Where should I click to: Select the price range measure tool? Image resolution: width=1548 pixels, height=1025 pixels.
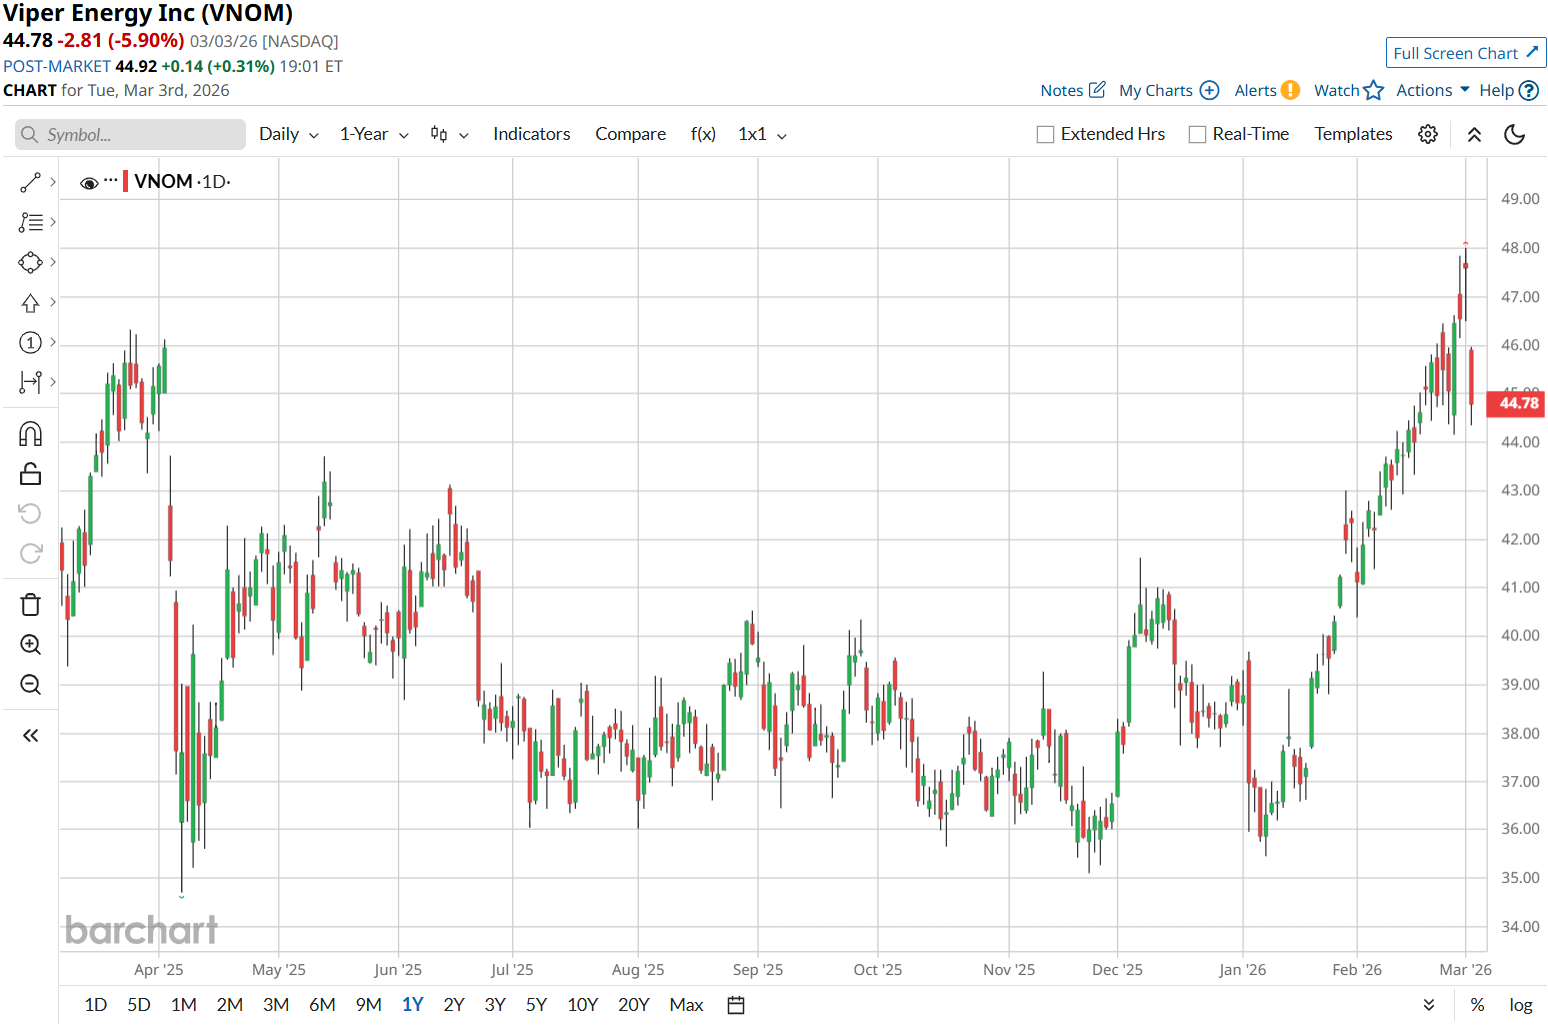[x=30, y=382]
